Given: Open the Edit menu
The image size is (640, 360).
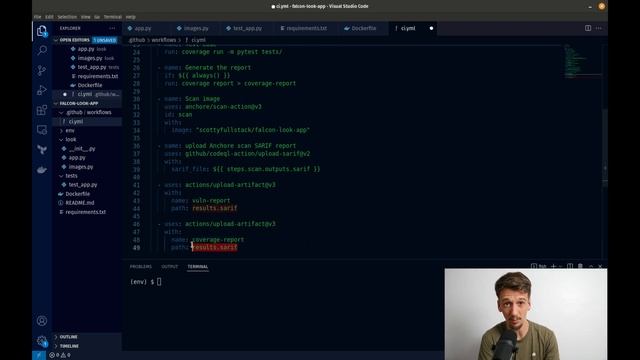Looking at the screenshot, I should [x=49, y=17].
